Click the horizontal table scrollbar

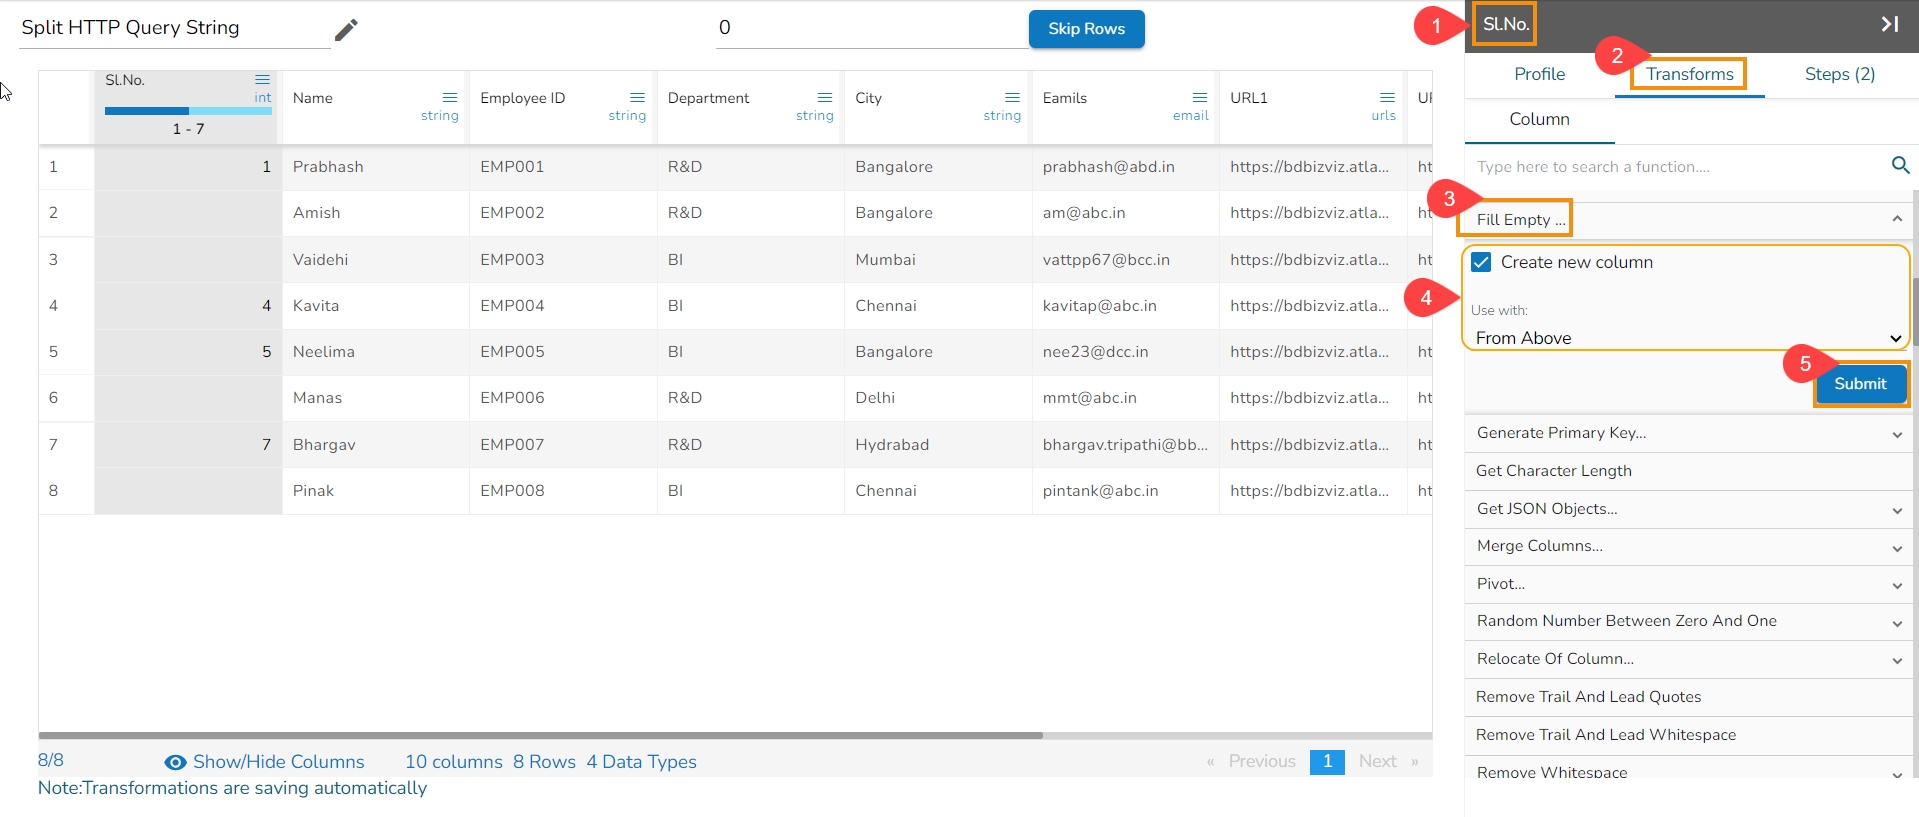540,735
